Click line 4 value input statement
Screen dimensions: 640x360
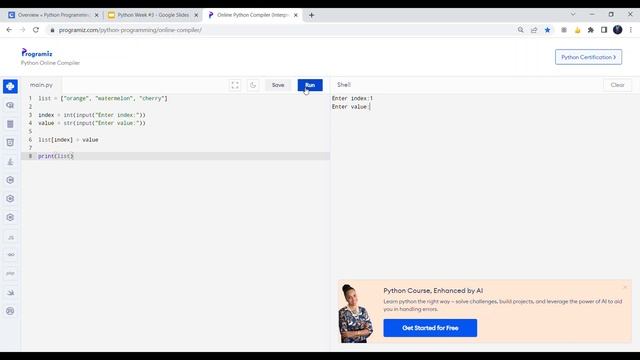click(92, 123)
